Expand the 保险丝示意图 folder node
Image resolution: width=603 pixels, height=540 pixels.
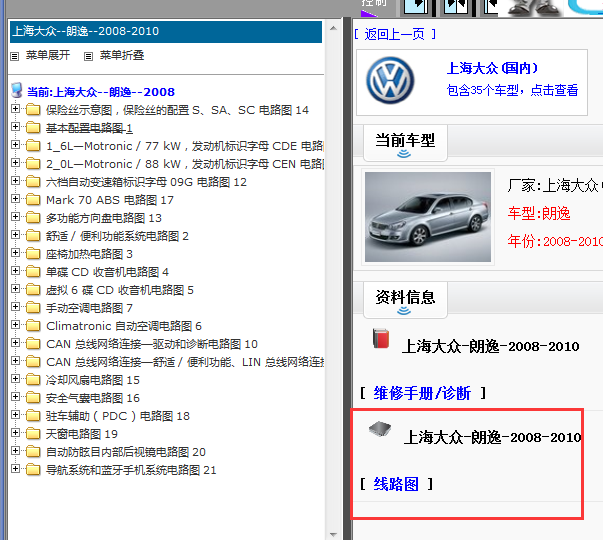tap(15, 109)
